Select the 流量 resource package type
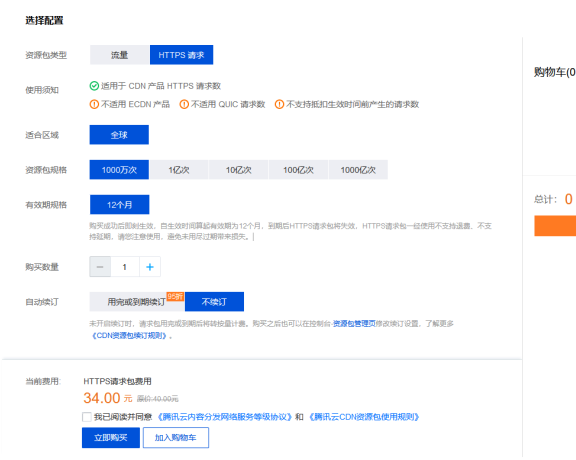The width and height of the screenshot is (576, 460). click(119, 55)
